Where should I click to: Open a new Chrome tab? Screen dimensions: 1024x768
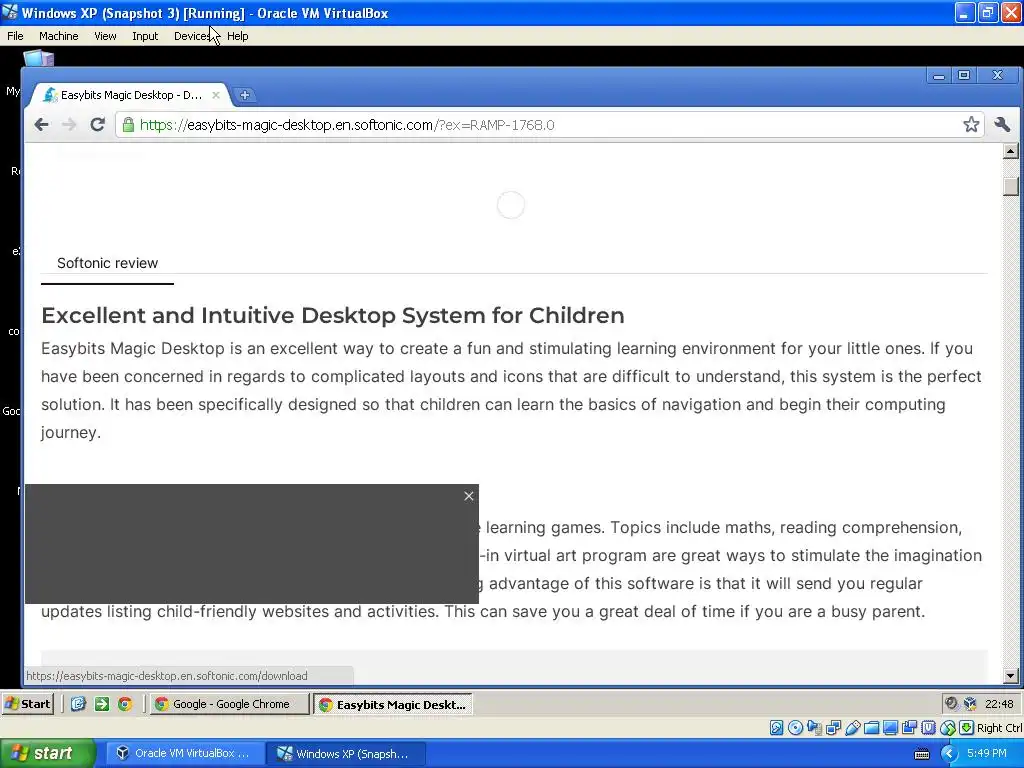point(244,95)
